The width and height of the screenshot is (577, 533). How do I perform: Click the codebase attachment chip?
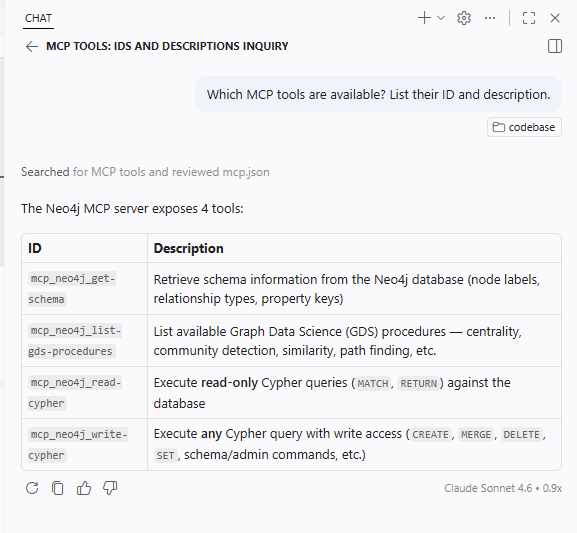[524, 127]
